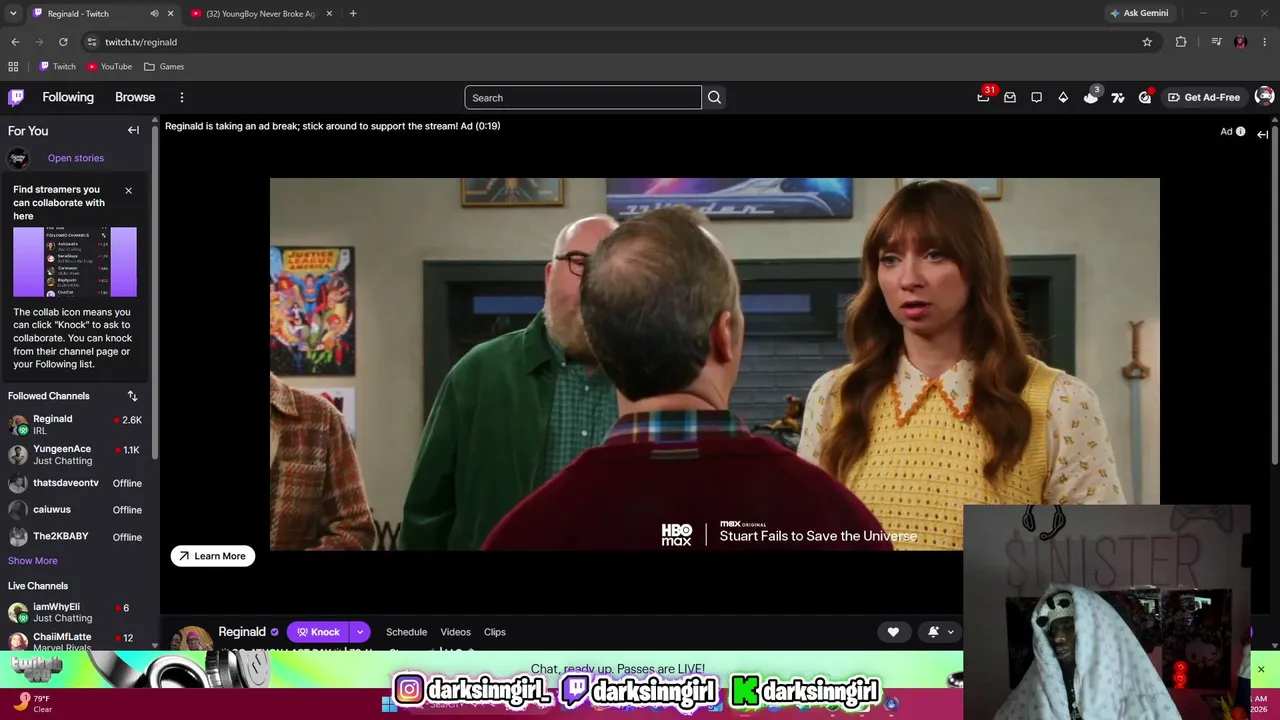Open the tab search dropdown
Screen dimensions: 1280x720
[13, 14]
